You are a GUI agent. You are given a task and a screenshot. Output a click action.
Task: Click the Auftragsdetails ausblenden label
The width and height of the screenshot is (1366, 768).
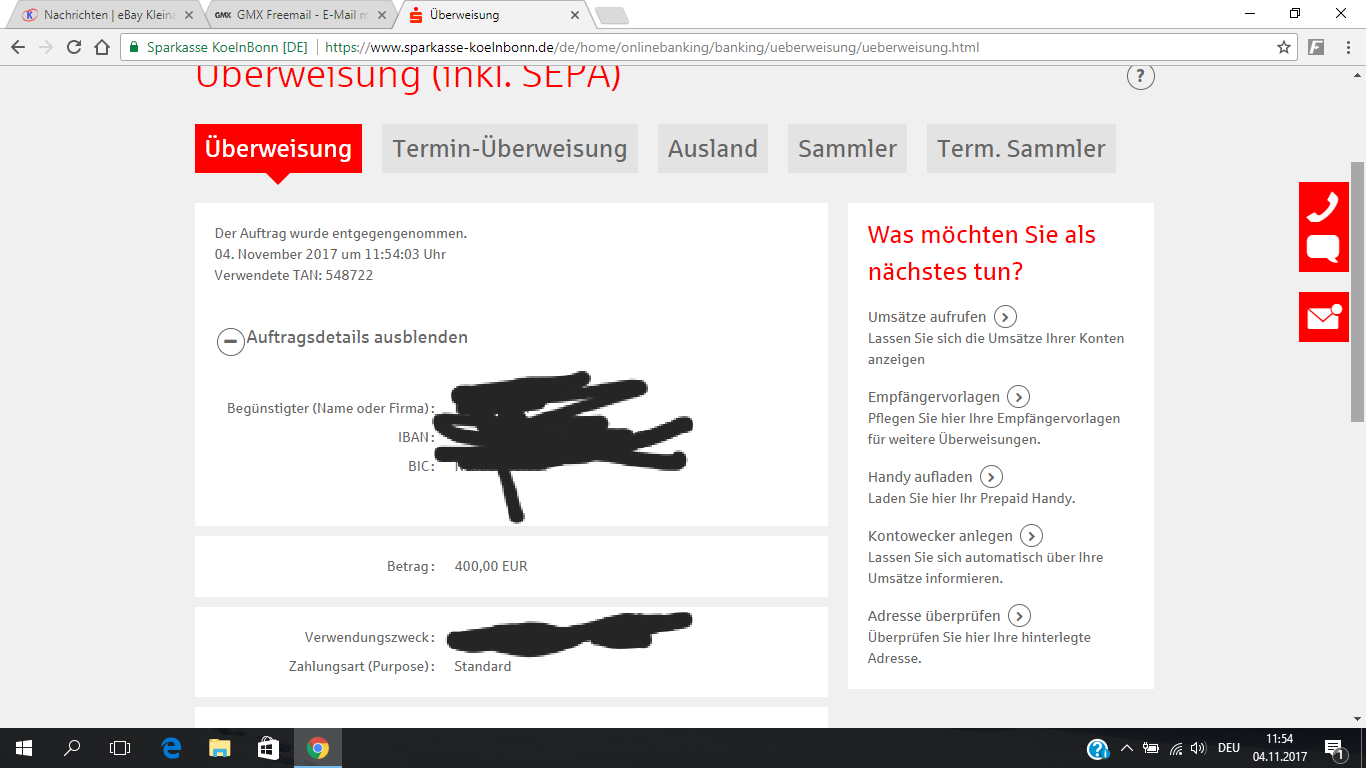click(357, 338)
